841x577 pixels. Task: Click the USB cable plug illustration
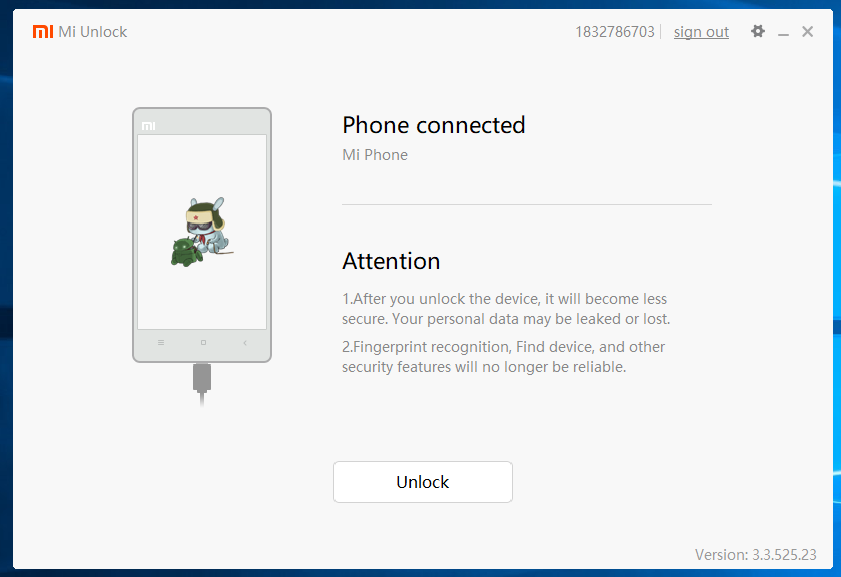click(202, 384)
